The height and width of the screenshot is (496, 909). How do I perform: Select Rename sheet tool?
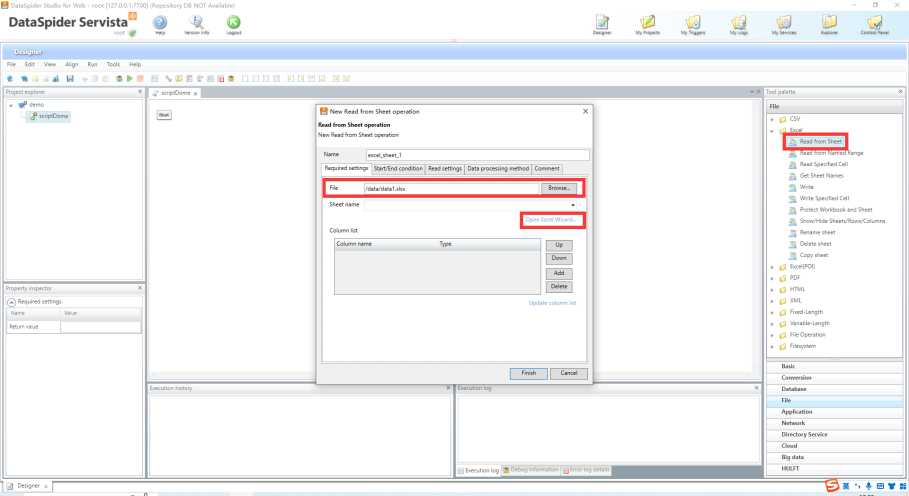817,232
